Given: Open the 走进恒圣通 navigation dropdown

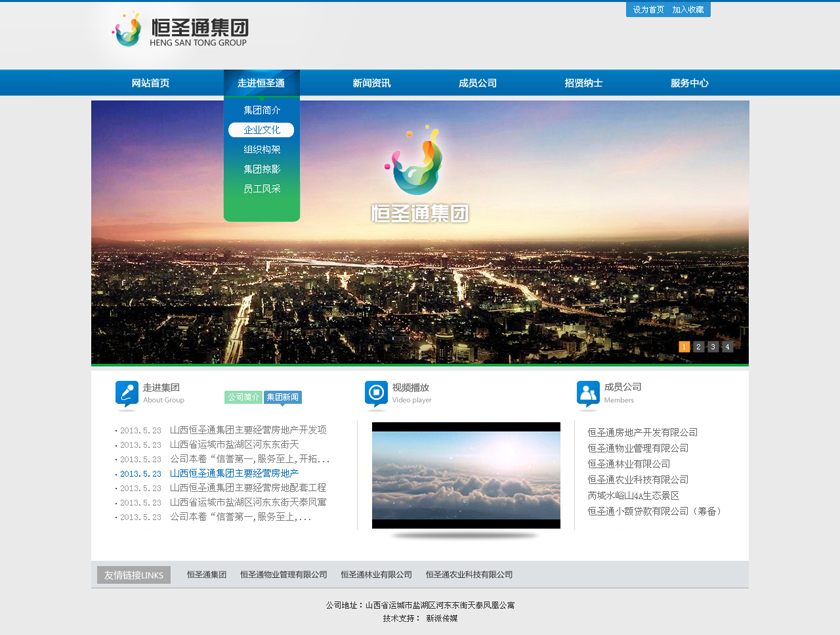Looking at the screenshot, I should point(261,83).
